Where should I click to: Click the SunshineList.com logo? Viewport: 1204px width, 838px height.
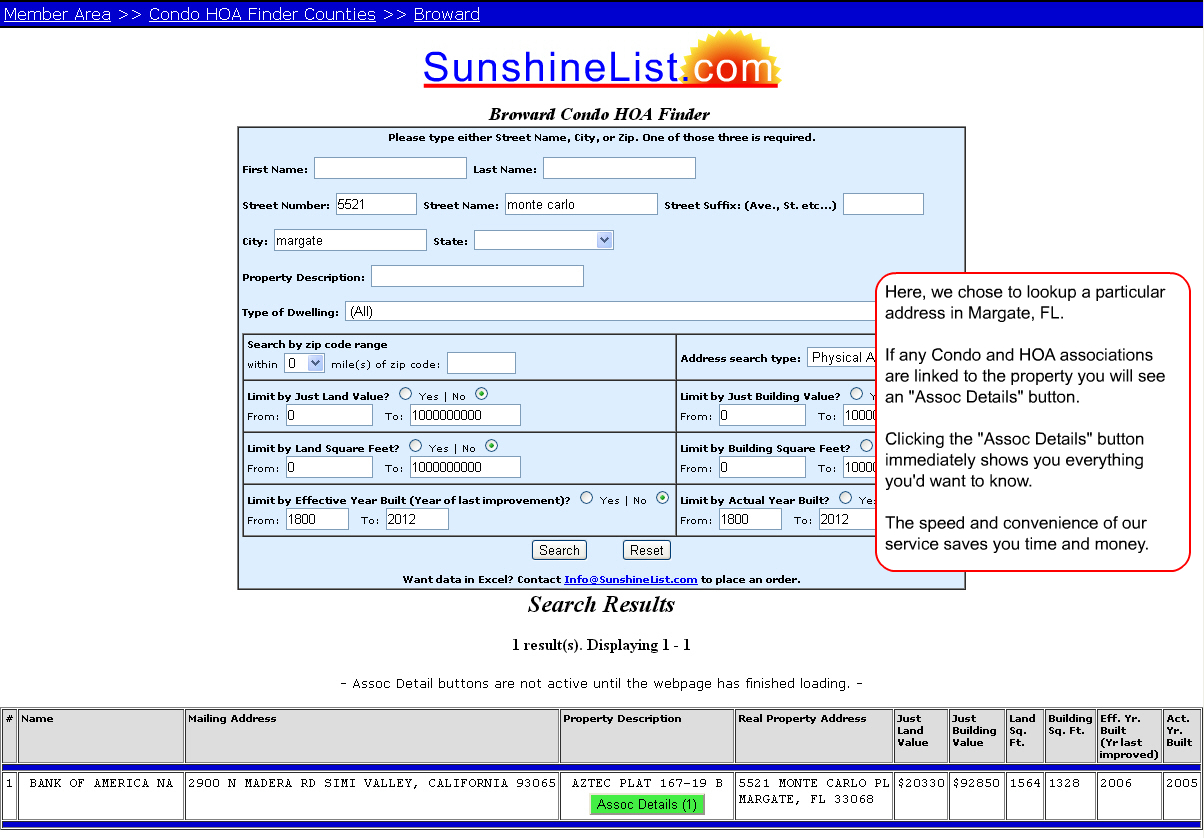(x=600, y=66)
